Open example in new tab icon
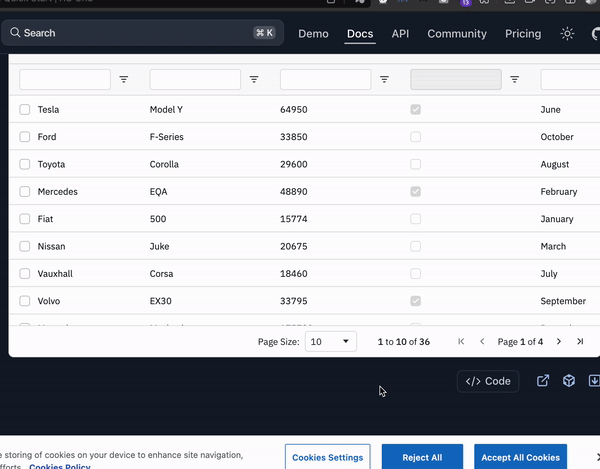Viewport: 600px width, 469px height. (543, 381)
